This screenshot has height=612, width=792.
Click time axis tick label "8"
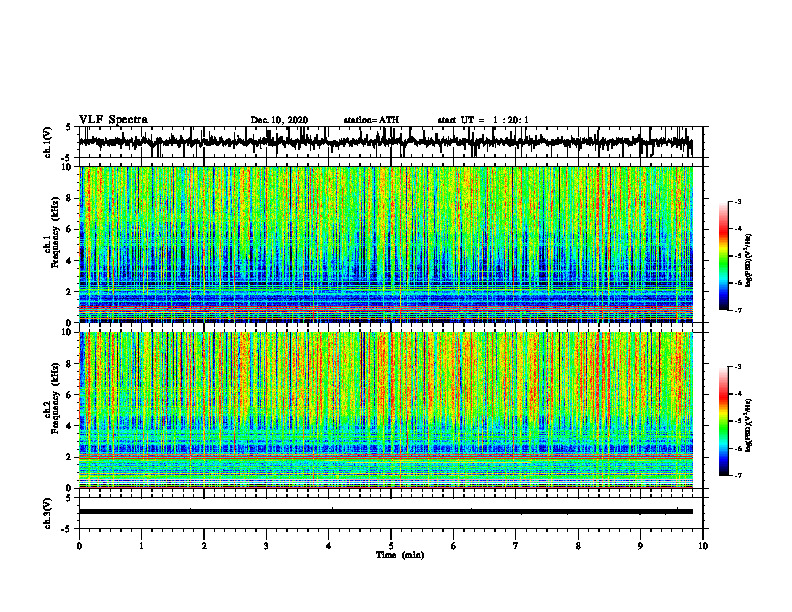pyautogui.click(x=578, y=546)
